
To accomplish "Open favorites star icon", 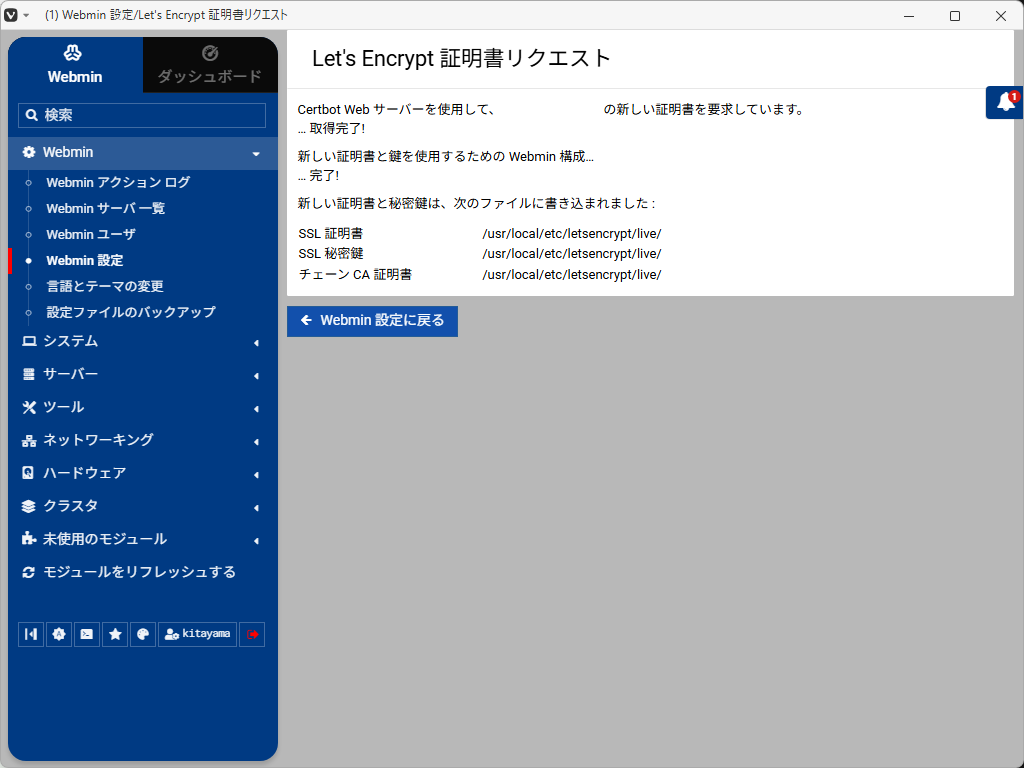I will click(x=115, y=634).
